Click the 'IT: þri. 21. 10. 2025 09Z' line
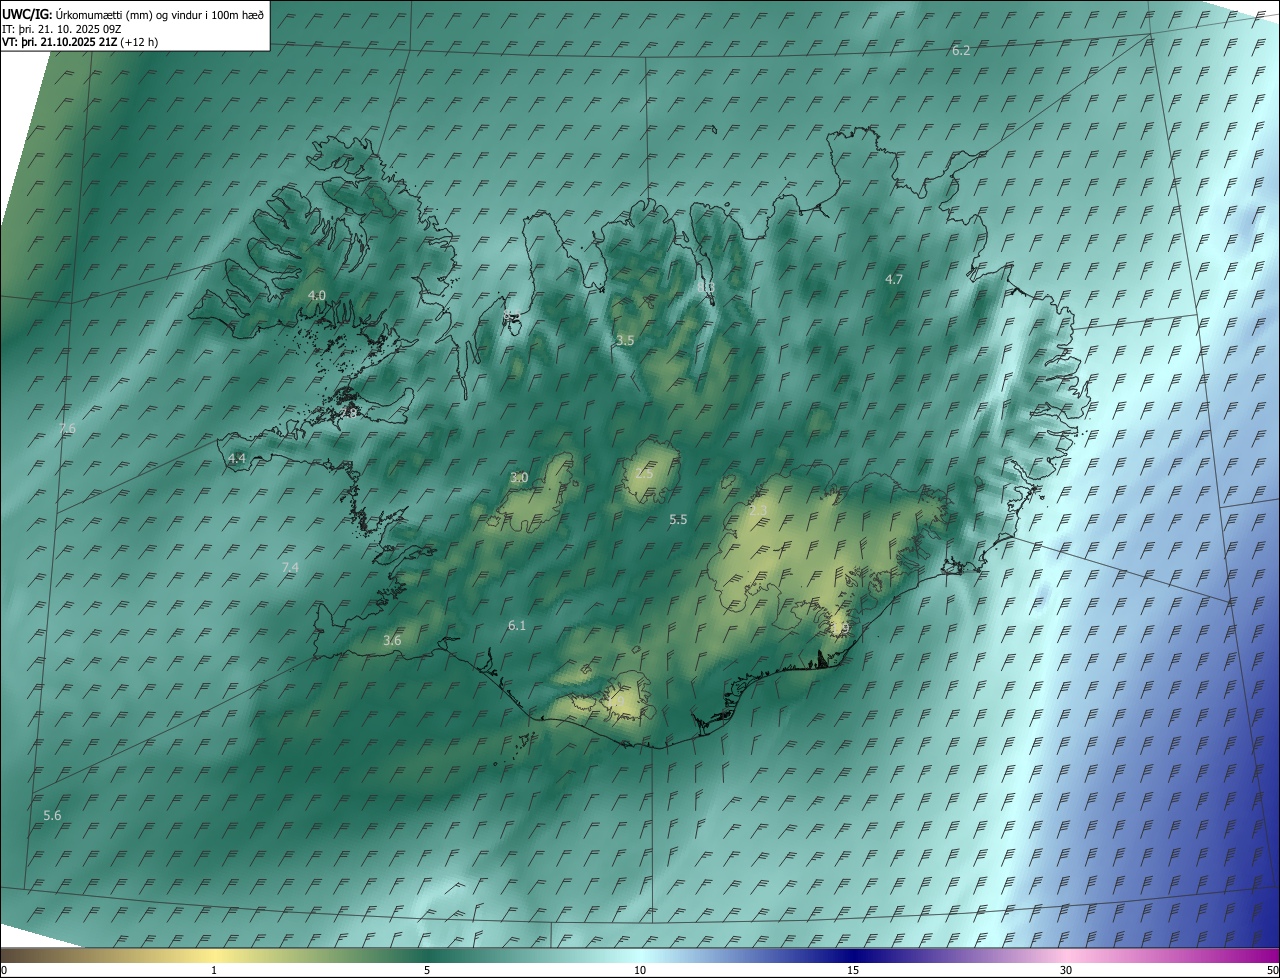Image resolution: width=1280 pixels, height=978 pixels. 61,29
